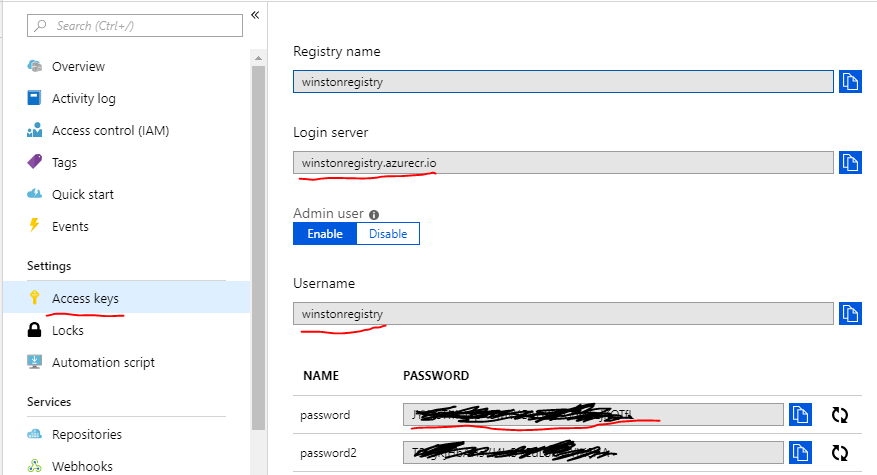Open Locks under Settings
The height and width of the screenshot is (475, 877).
click(x=68, y=330)
